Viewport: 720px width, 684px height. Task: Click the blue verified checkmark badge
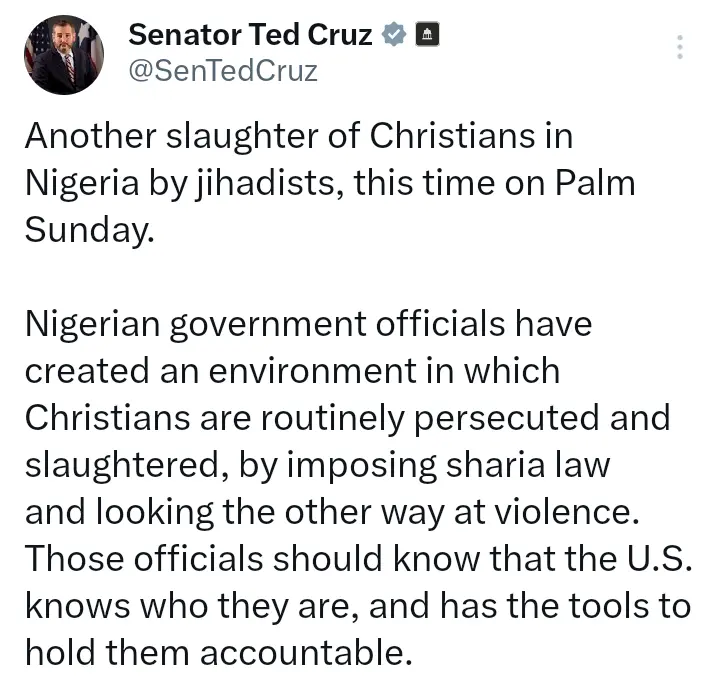394,36
